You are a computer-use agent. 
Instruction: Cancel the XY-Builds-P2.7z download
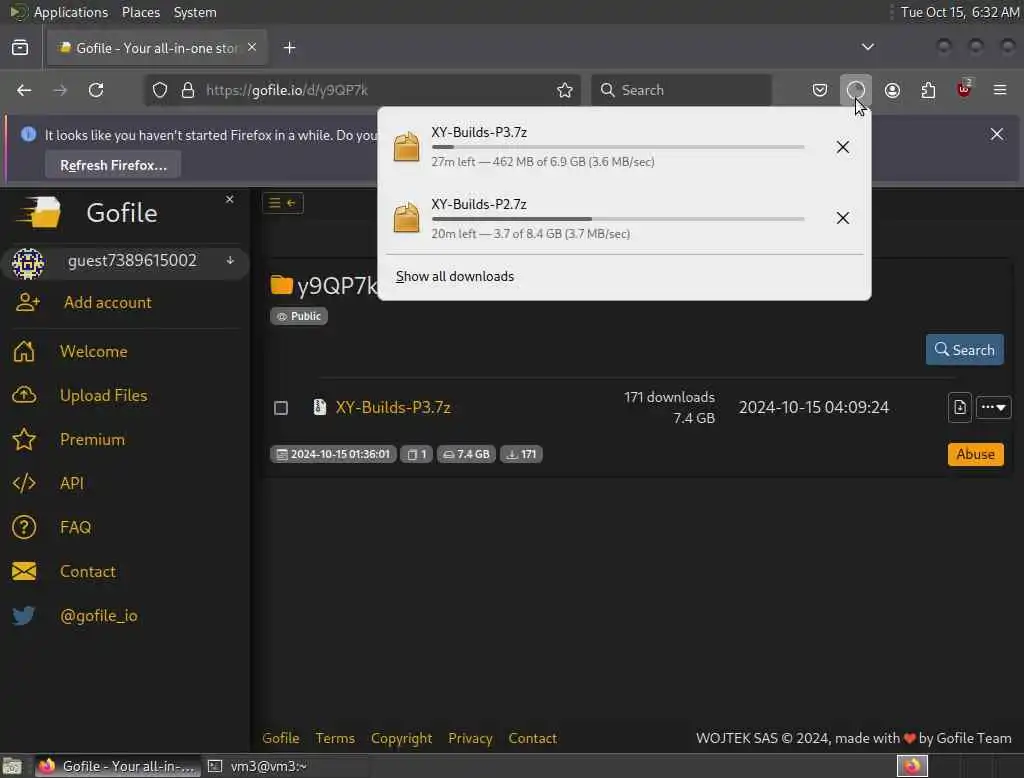[842, 218]
